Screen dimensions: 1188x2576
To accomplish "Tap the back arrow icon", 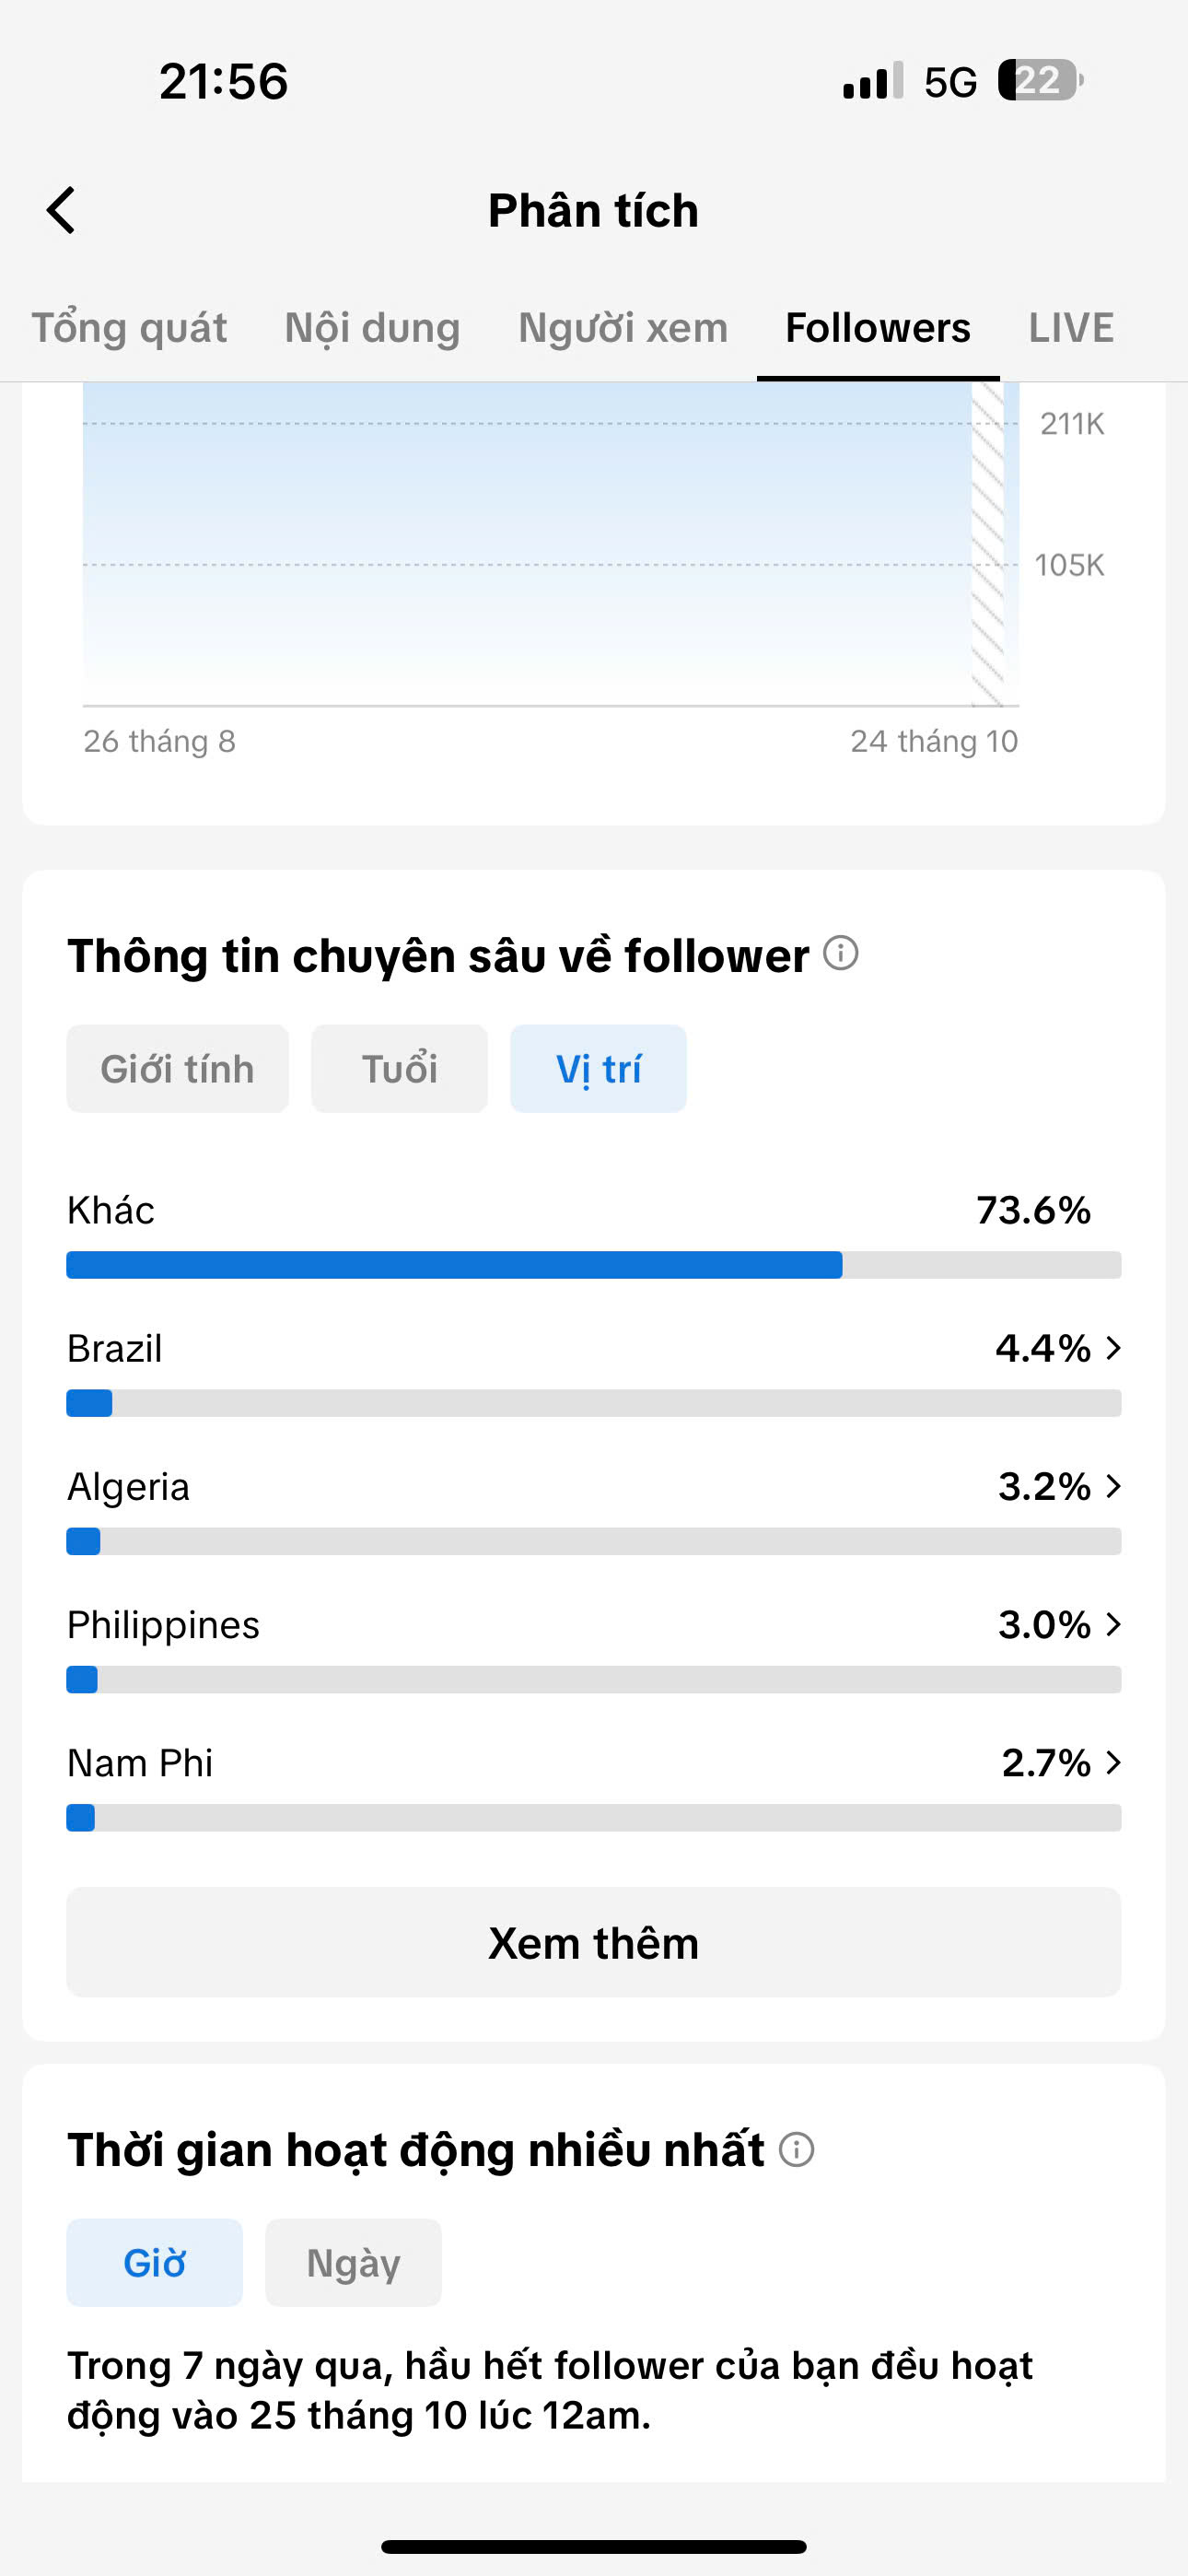I will tap(61, 210).
